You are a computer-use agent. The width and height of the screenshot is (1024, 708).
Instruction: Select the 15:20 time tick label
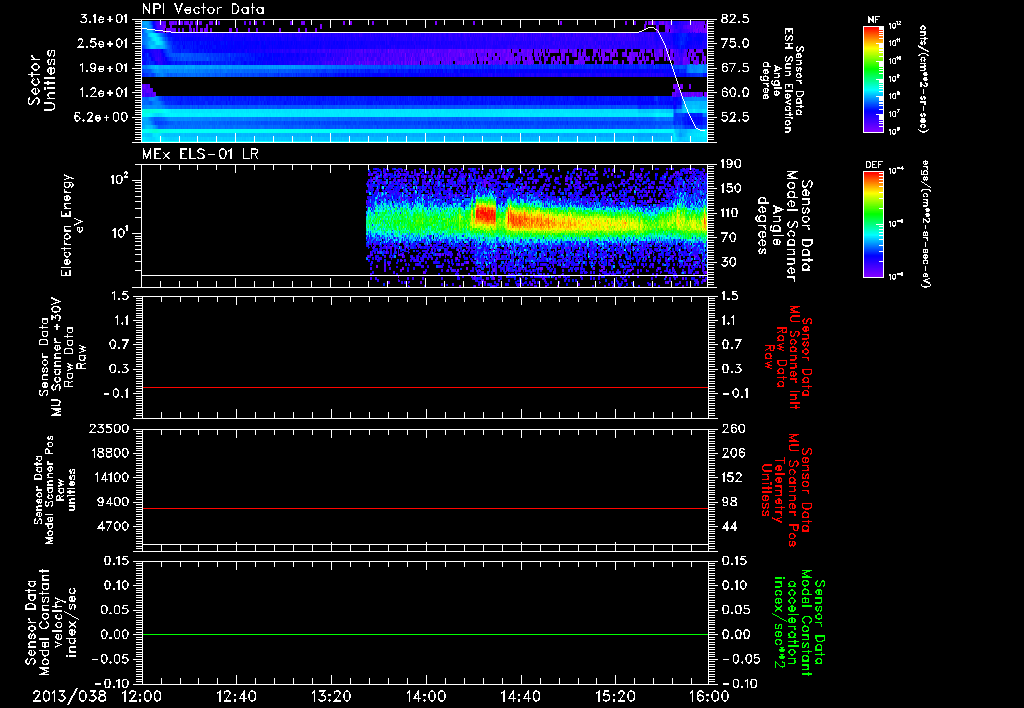click(x=615, y=696)
